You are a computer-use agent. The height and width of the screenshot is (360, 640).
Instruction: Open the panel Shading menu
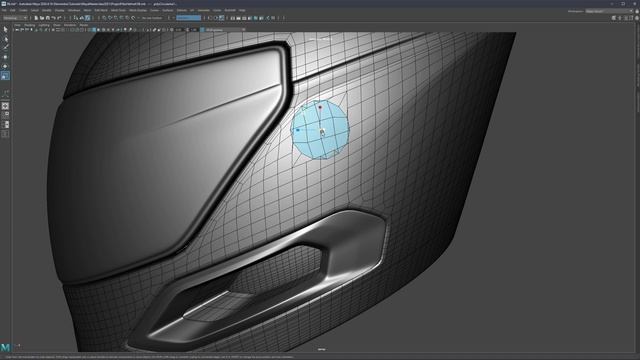coord(29,25)
